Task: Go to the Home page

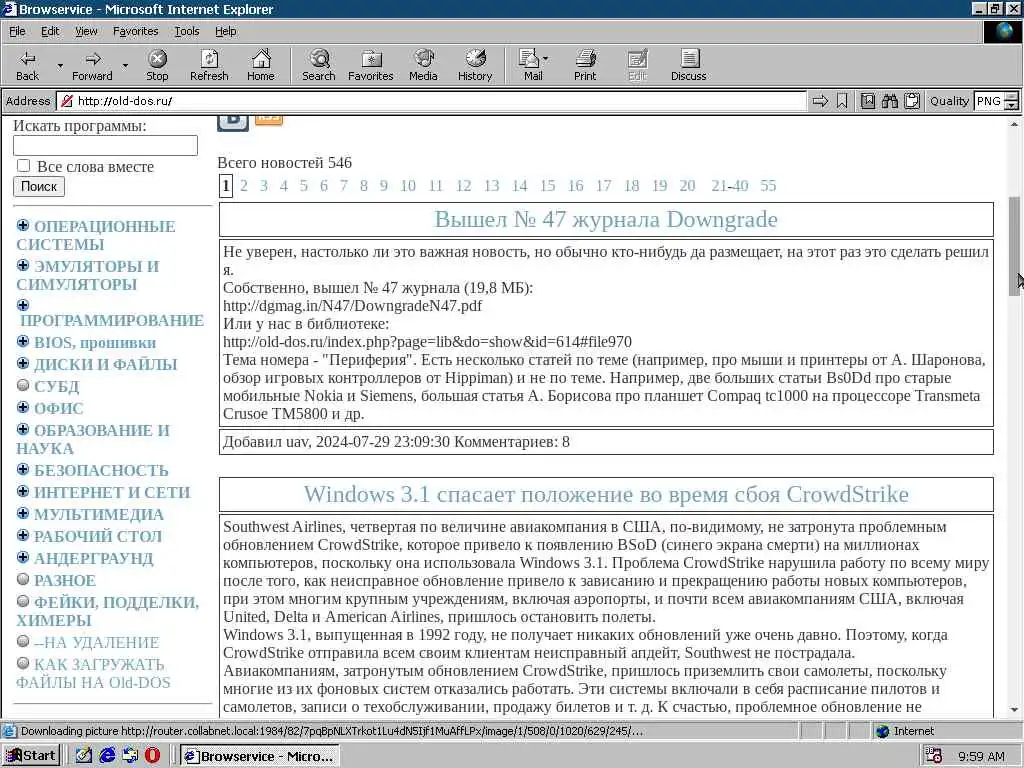Action: click(x=261, y=65)
